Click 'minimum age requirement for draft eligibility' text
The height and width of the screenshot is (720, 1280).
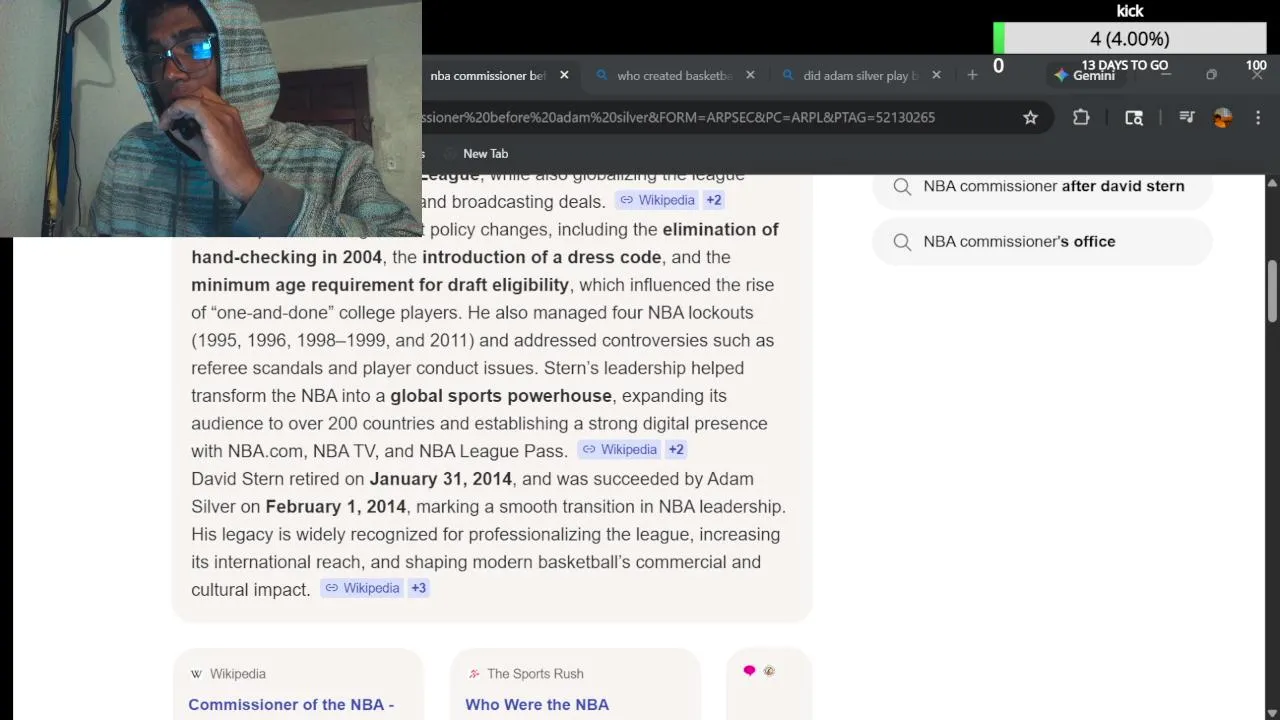click(380, 285)
